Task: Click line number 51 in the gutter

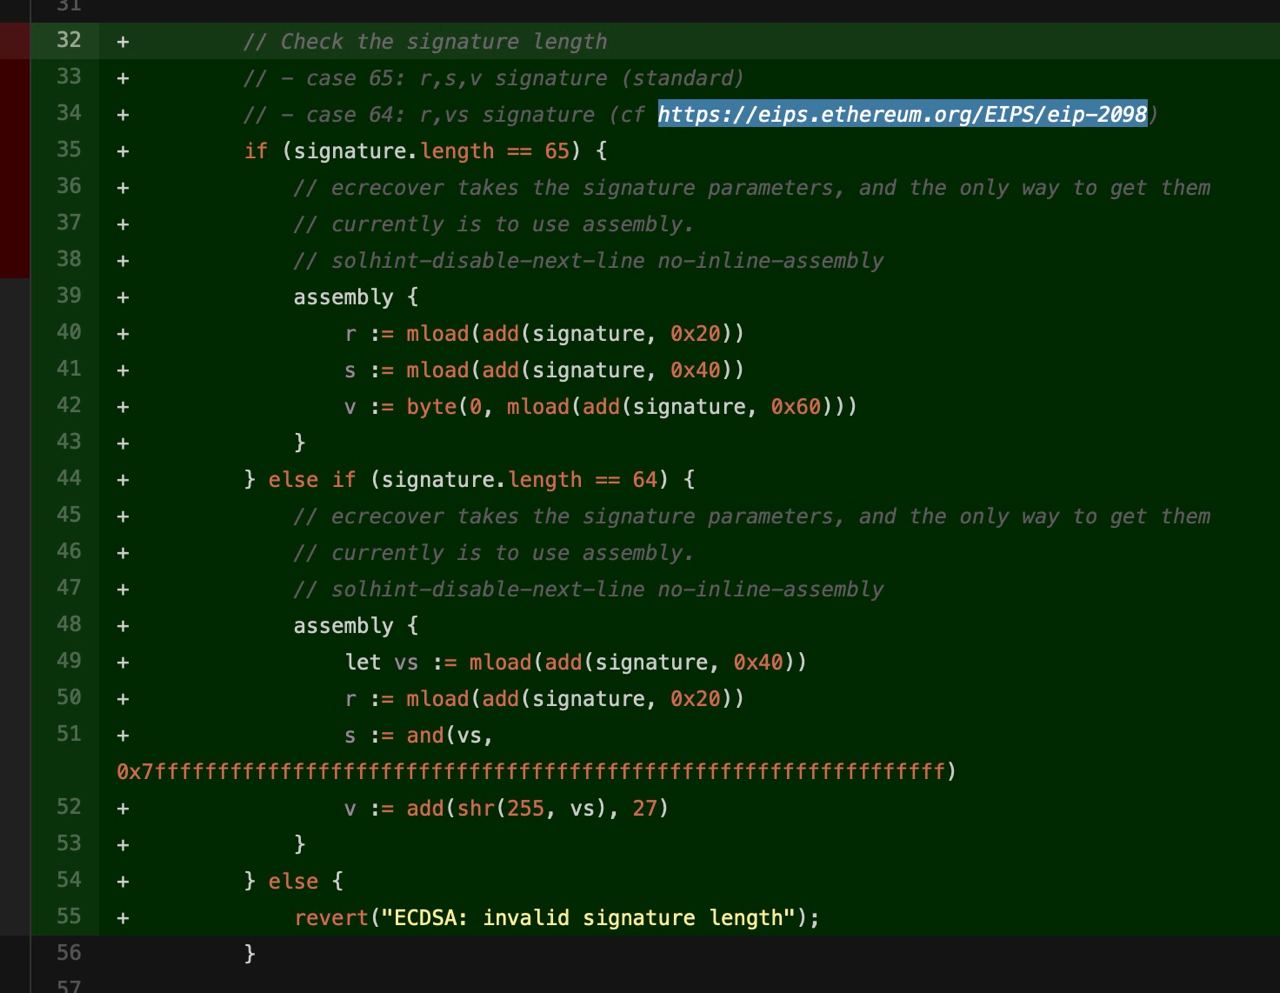Action: tap(69, 735)
